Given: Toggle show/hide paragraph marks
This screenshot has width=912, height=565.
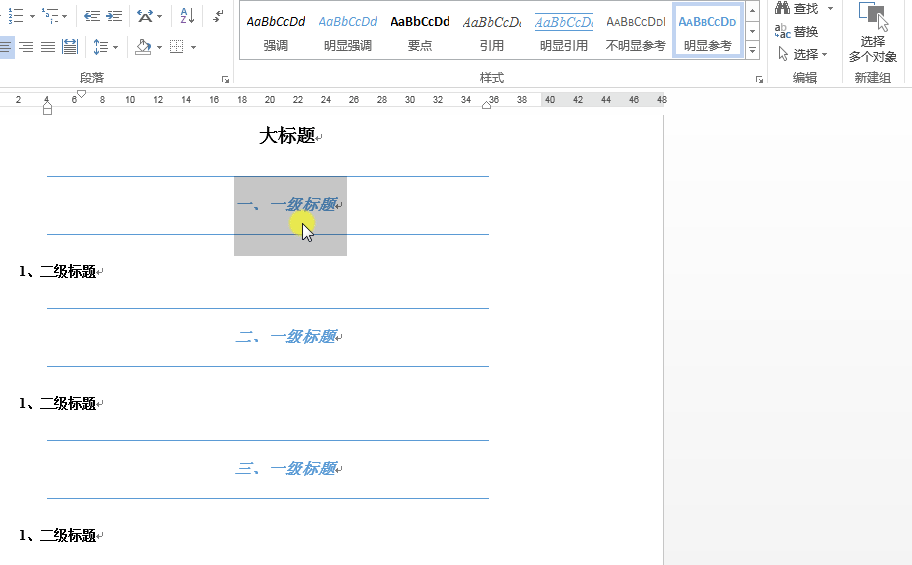Looking at the screenshot, I should pos(219,16).
